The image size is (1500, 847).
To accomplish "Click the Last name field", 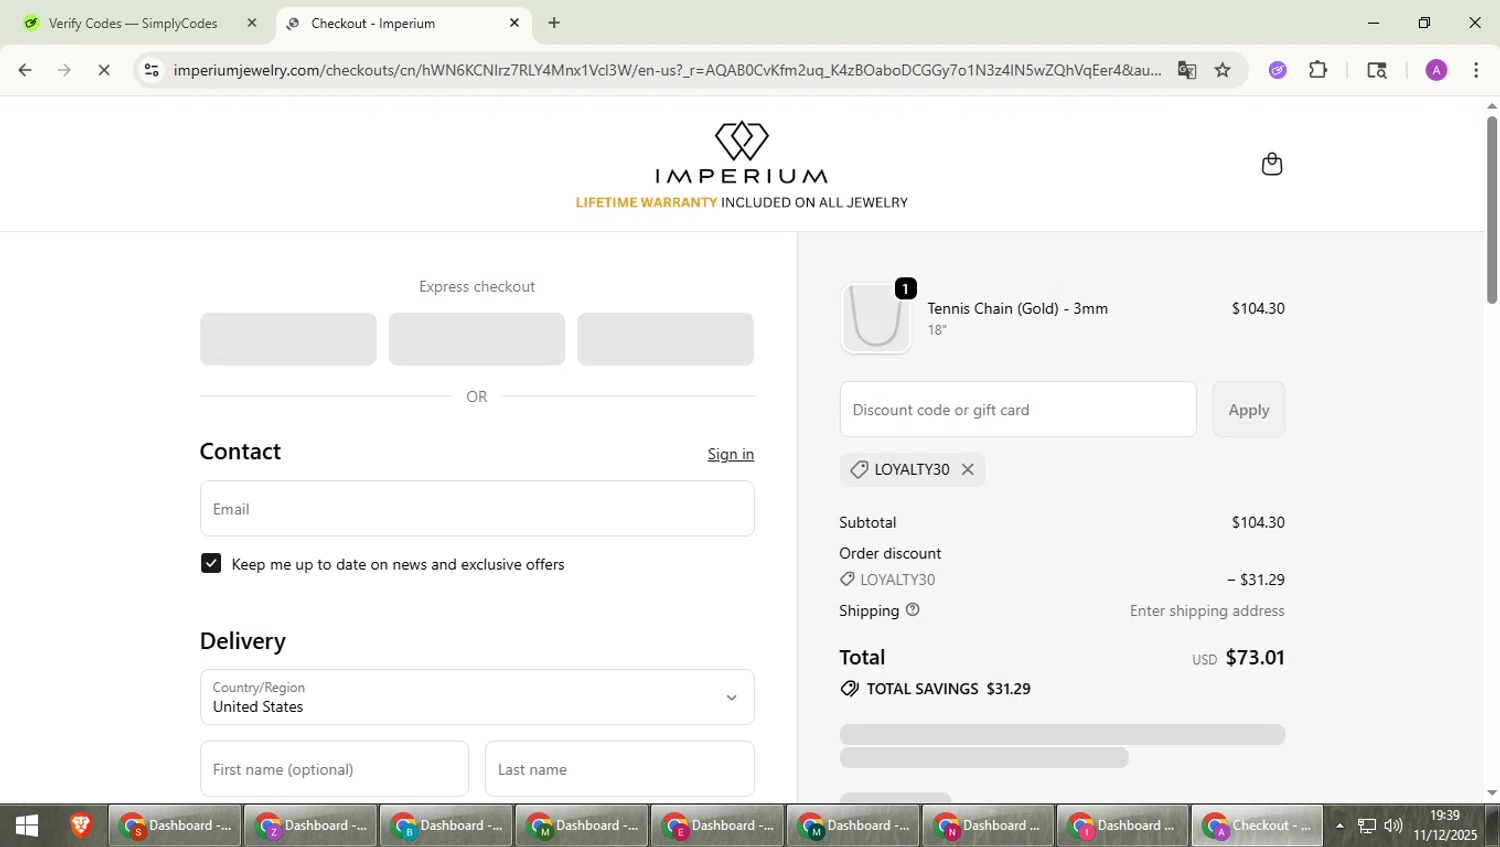I will (x=620, y=769).
